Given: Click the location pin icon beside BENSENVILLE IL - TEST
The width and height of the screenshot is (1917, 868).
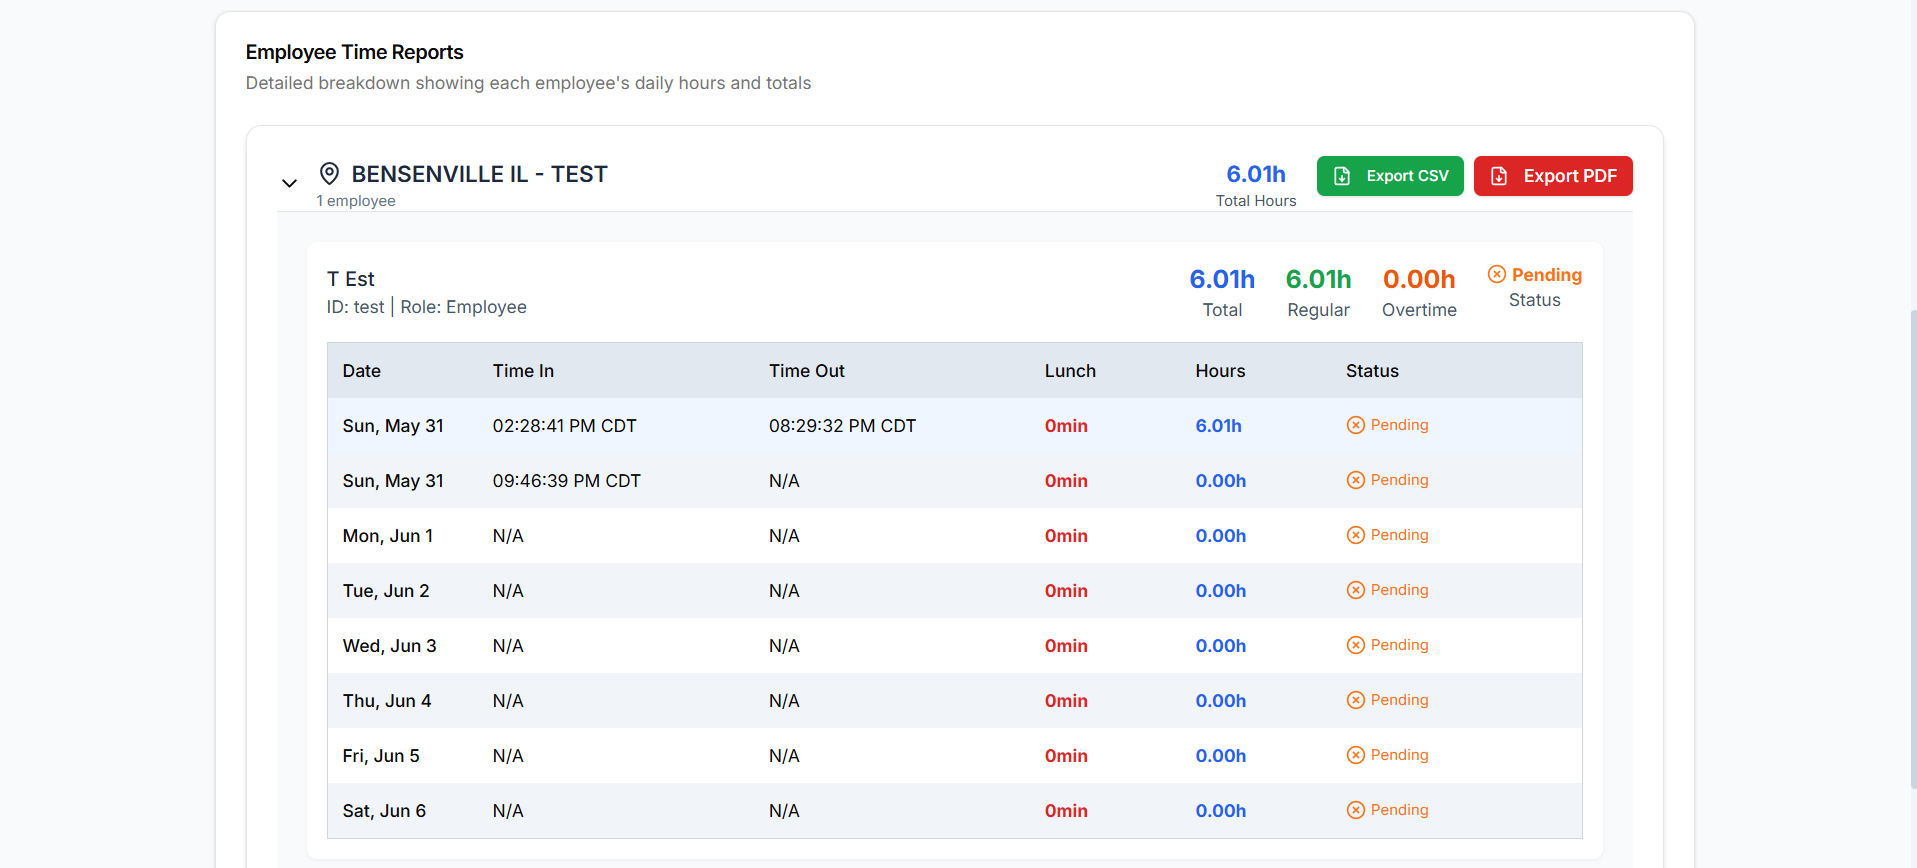Looking at the screenshot, I should click(329, 174).
